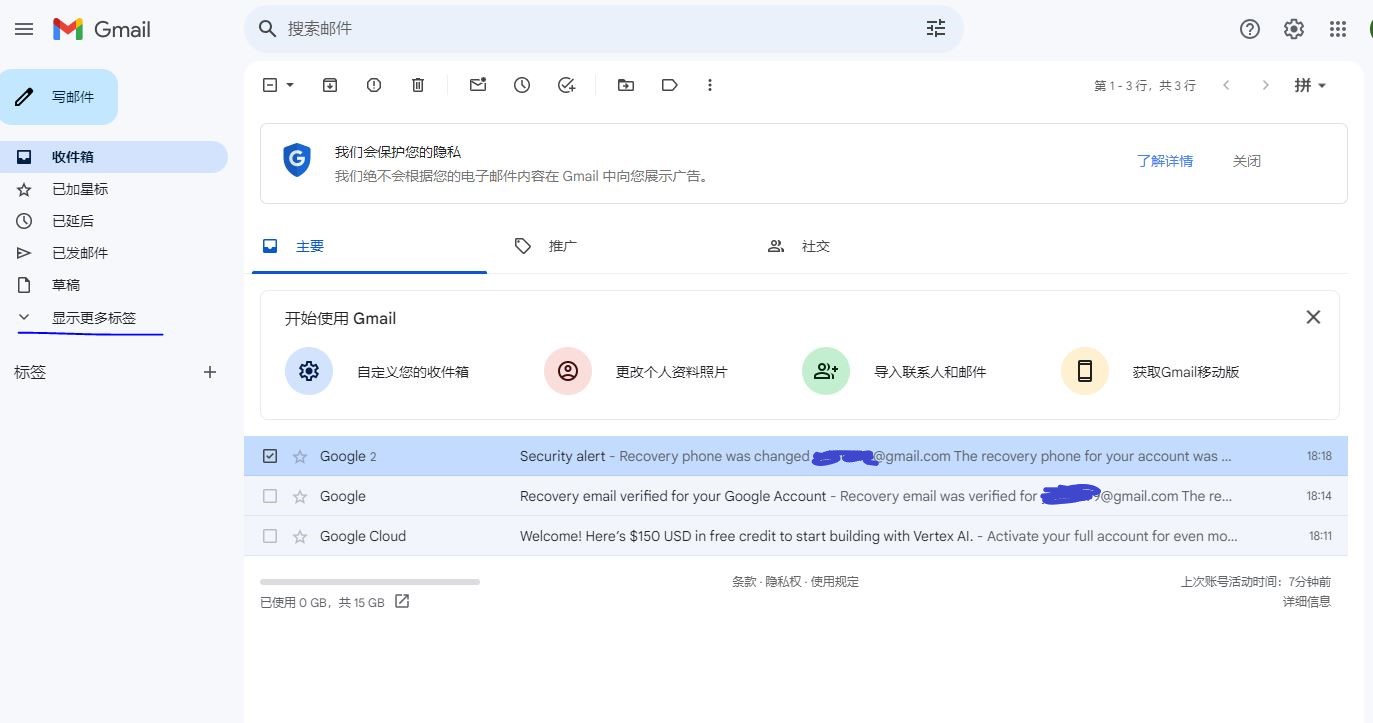Go to older page arrow
This screenshot has width=1373, height=723.
pos(1266,85)
